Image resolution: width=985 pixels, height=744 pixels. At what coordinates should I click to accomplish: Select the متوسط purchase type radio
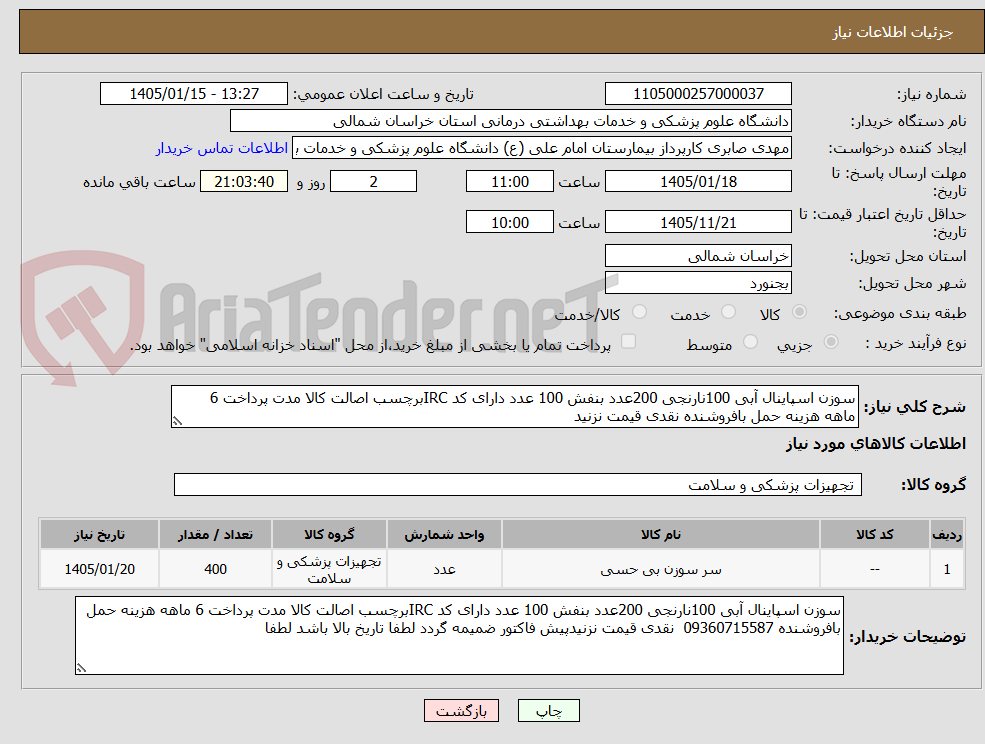coord(750,342)
